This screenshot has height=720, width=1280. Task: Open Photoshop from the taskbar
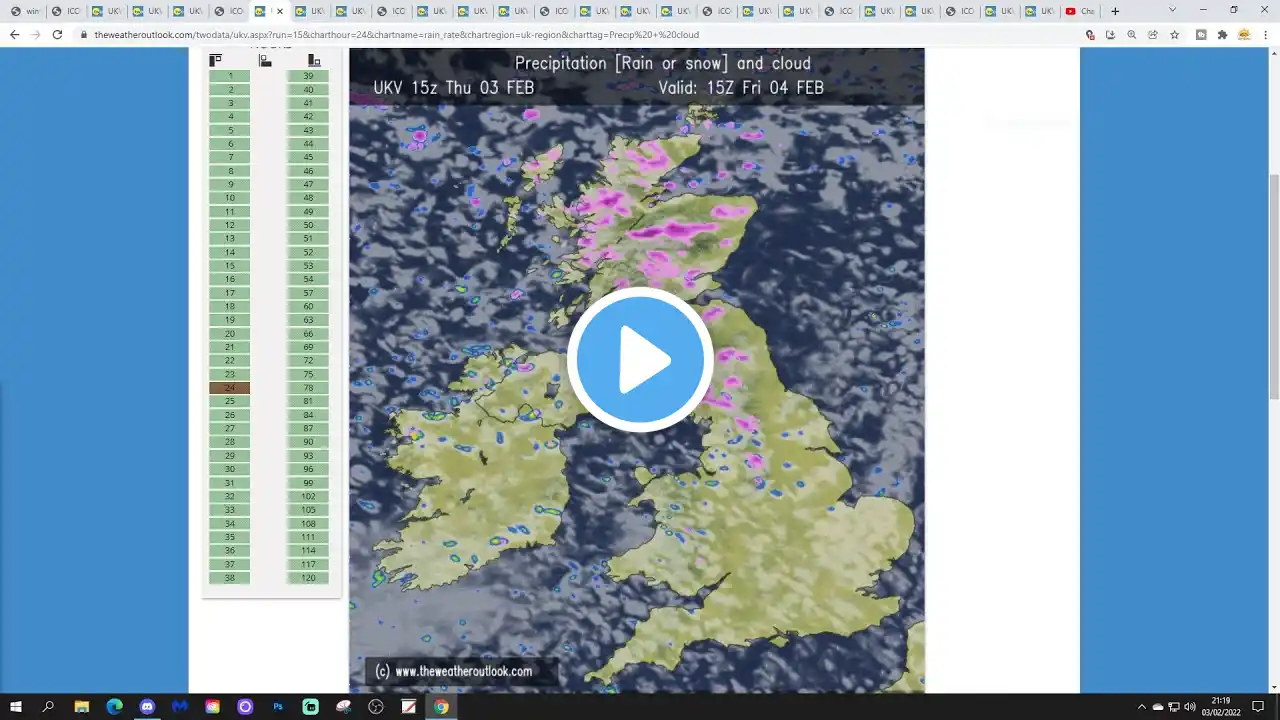click(x=278, y=707)
